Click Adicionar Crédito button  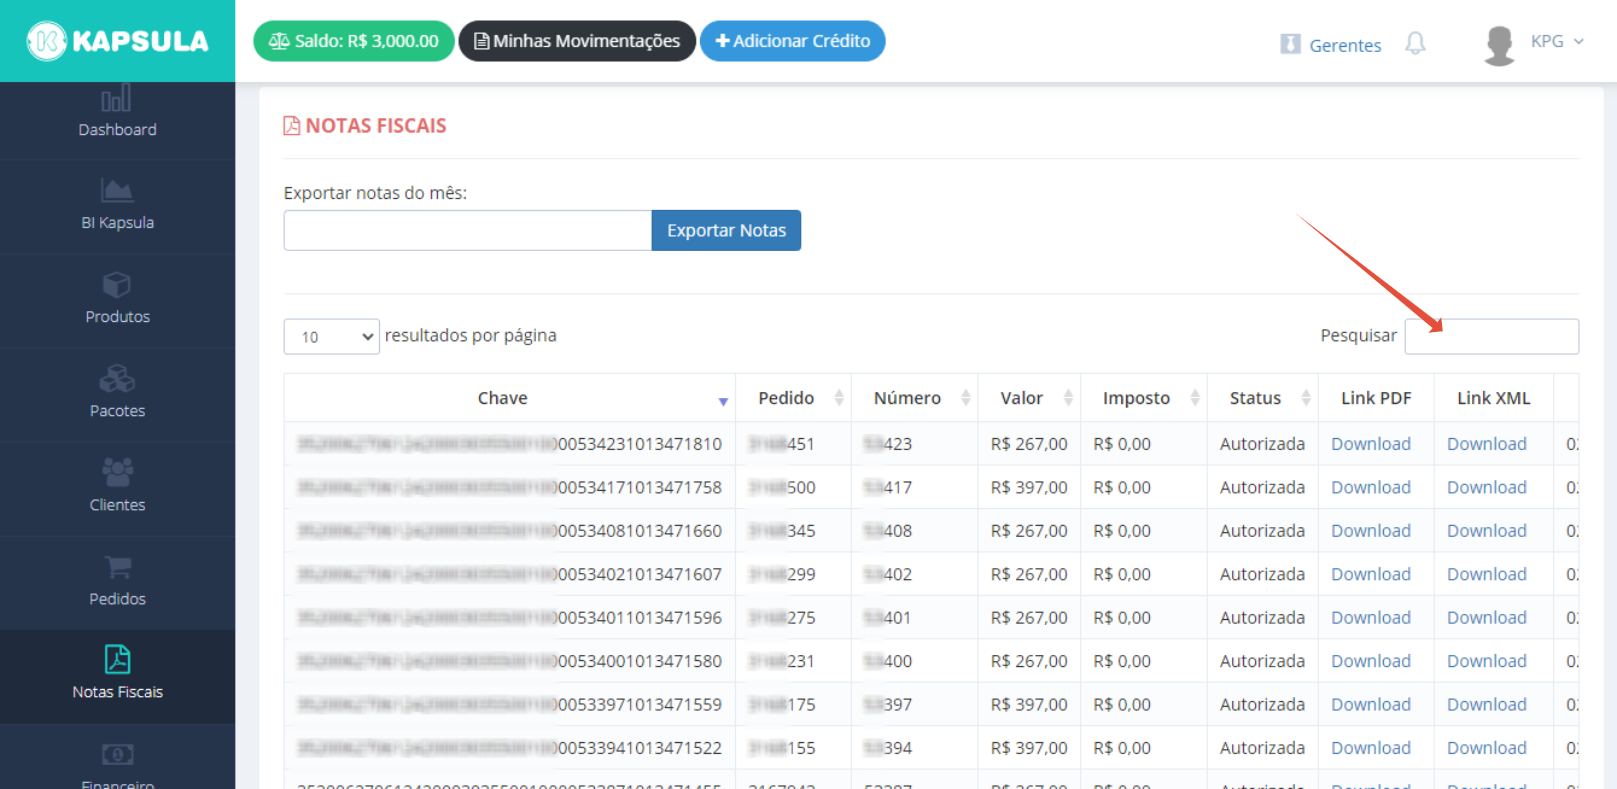coord(792,41)
